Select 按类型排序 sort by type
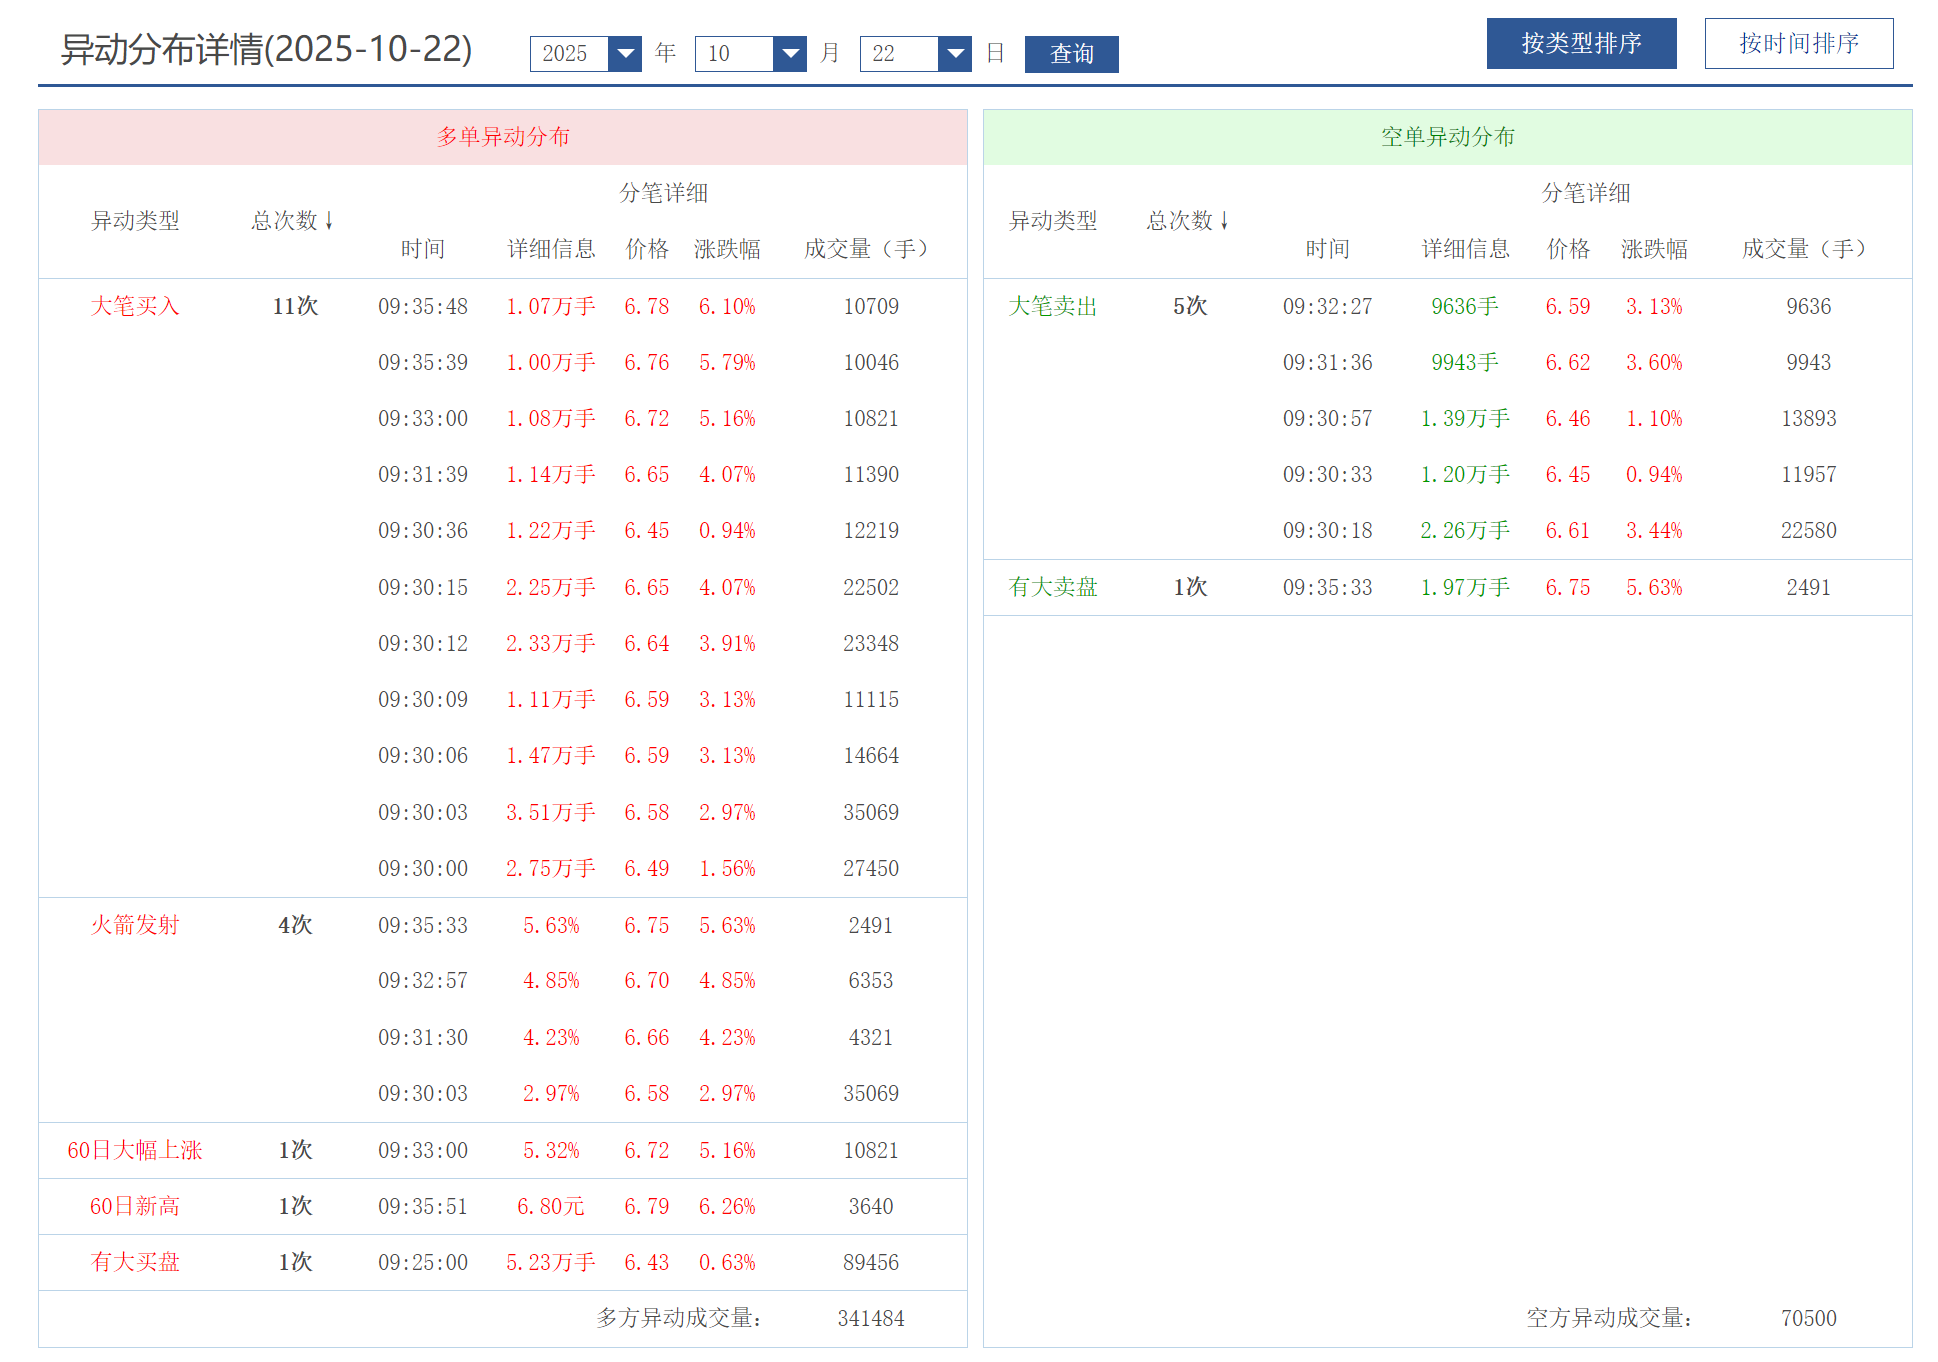 [x=1581, y=44]
